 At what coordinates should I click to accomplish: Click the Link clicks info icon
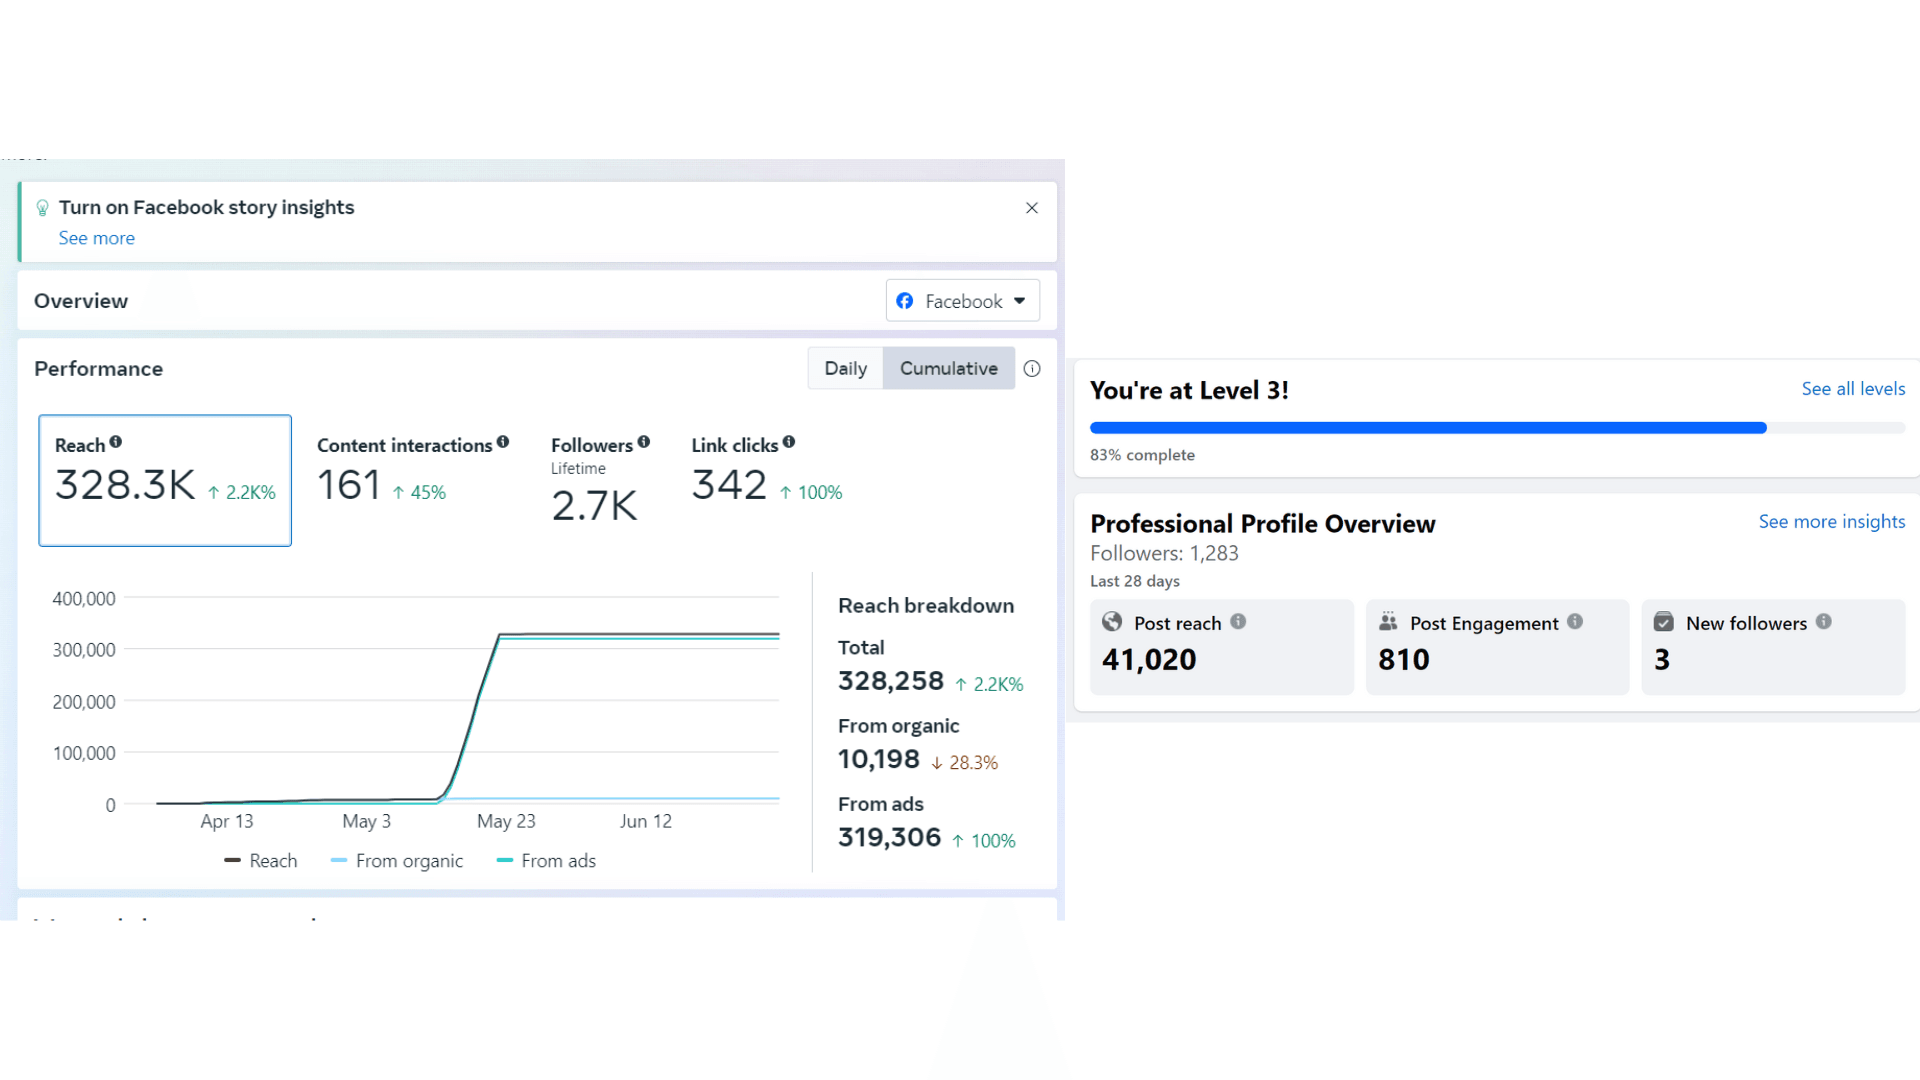click(789, 442)
